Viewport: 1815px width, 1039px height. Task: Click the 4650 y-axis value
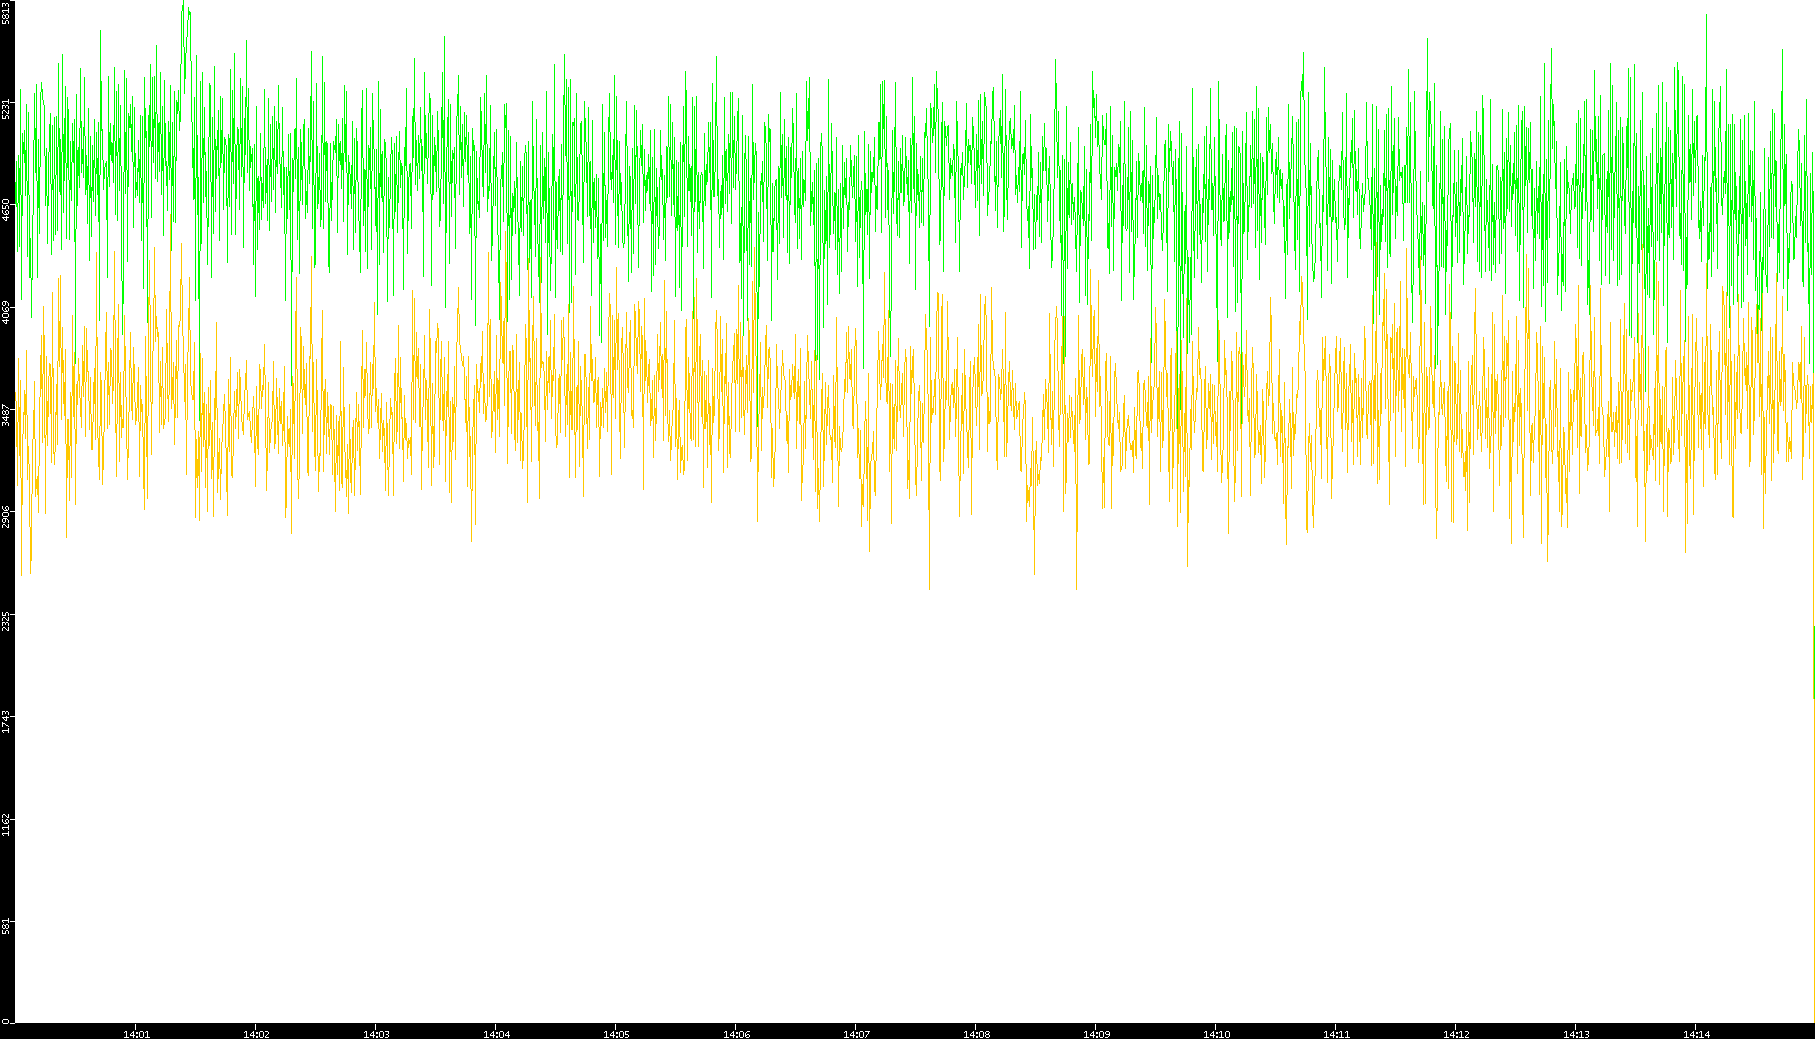point(6,210)
